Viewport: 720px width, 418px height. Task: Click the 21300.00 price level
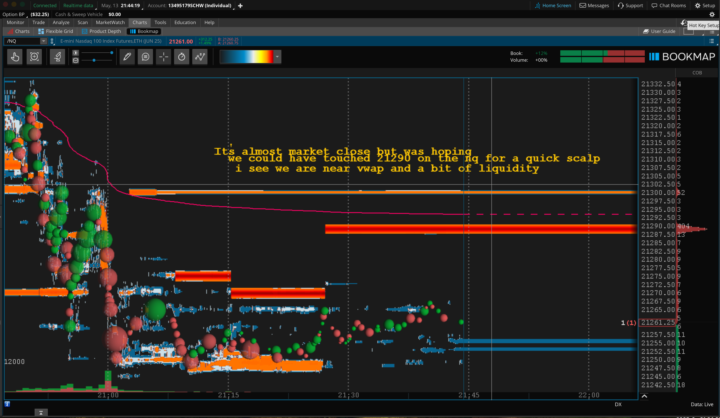658,193
